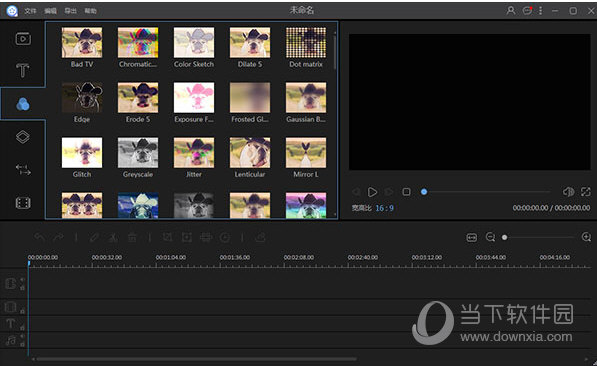Image resolution: width=597 pixels, height=366 pixels.
Task: Open the Media library sidebar tab
Action: 23,38
